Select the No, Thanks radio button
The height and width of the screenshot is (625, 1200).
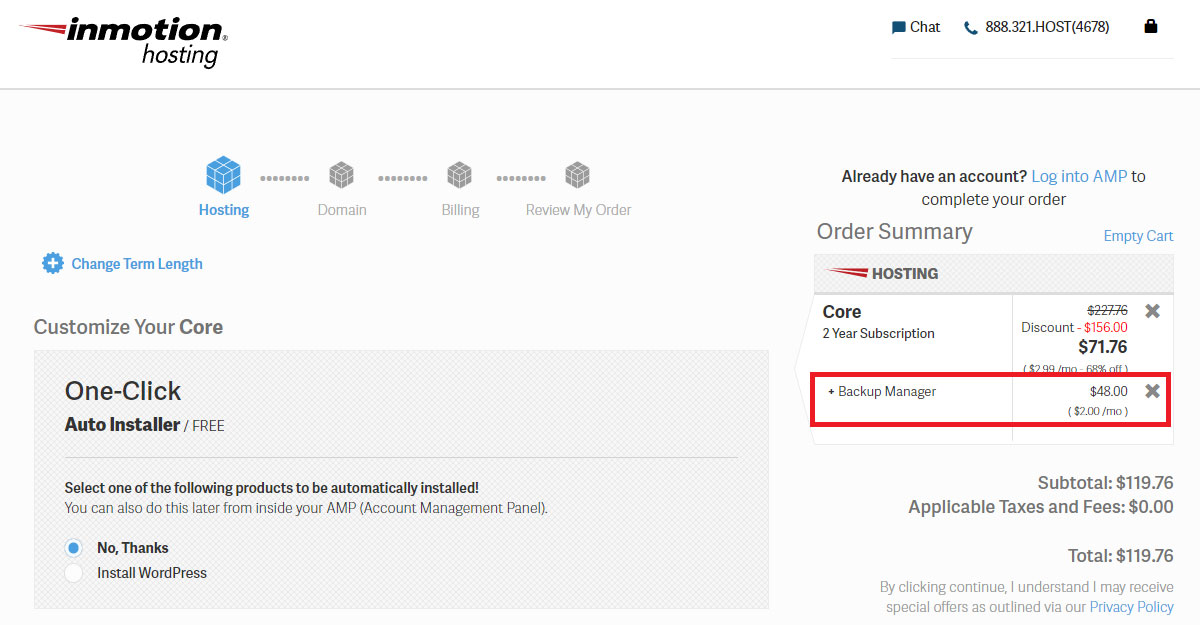pyautogui.click(x=73, y=548)
